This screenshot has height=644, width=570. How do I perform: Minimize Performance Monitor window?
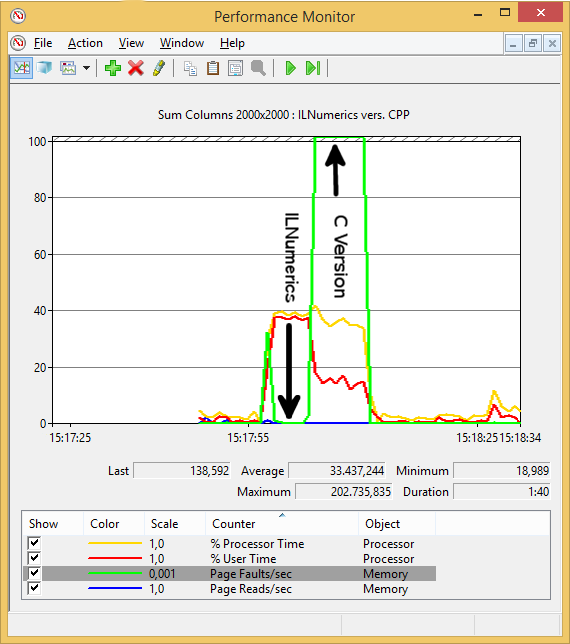[478, 15]
